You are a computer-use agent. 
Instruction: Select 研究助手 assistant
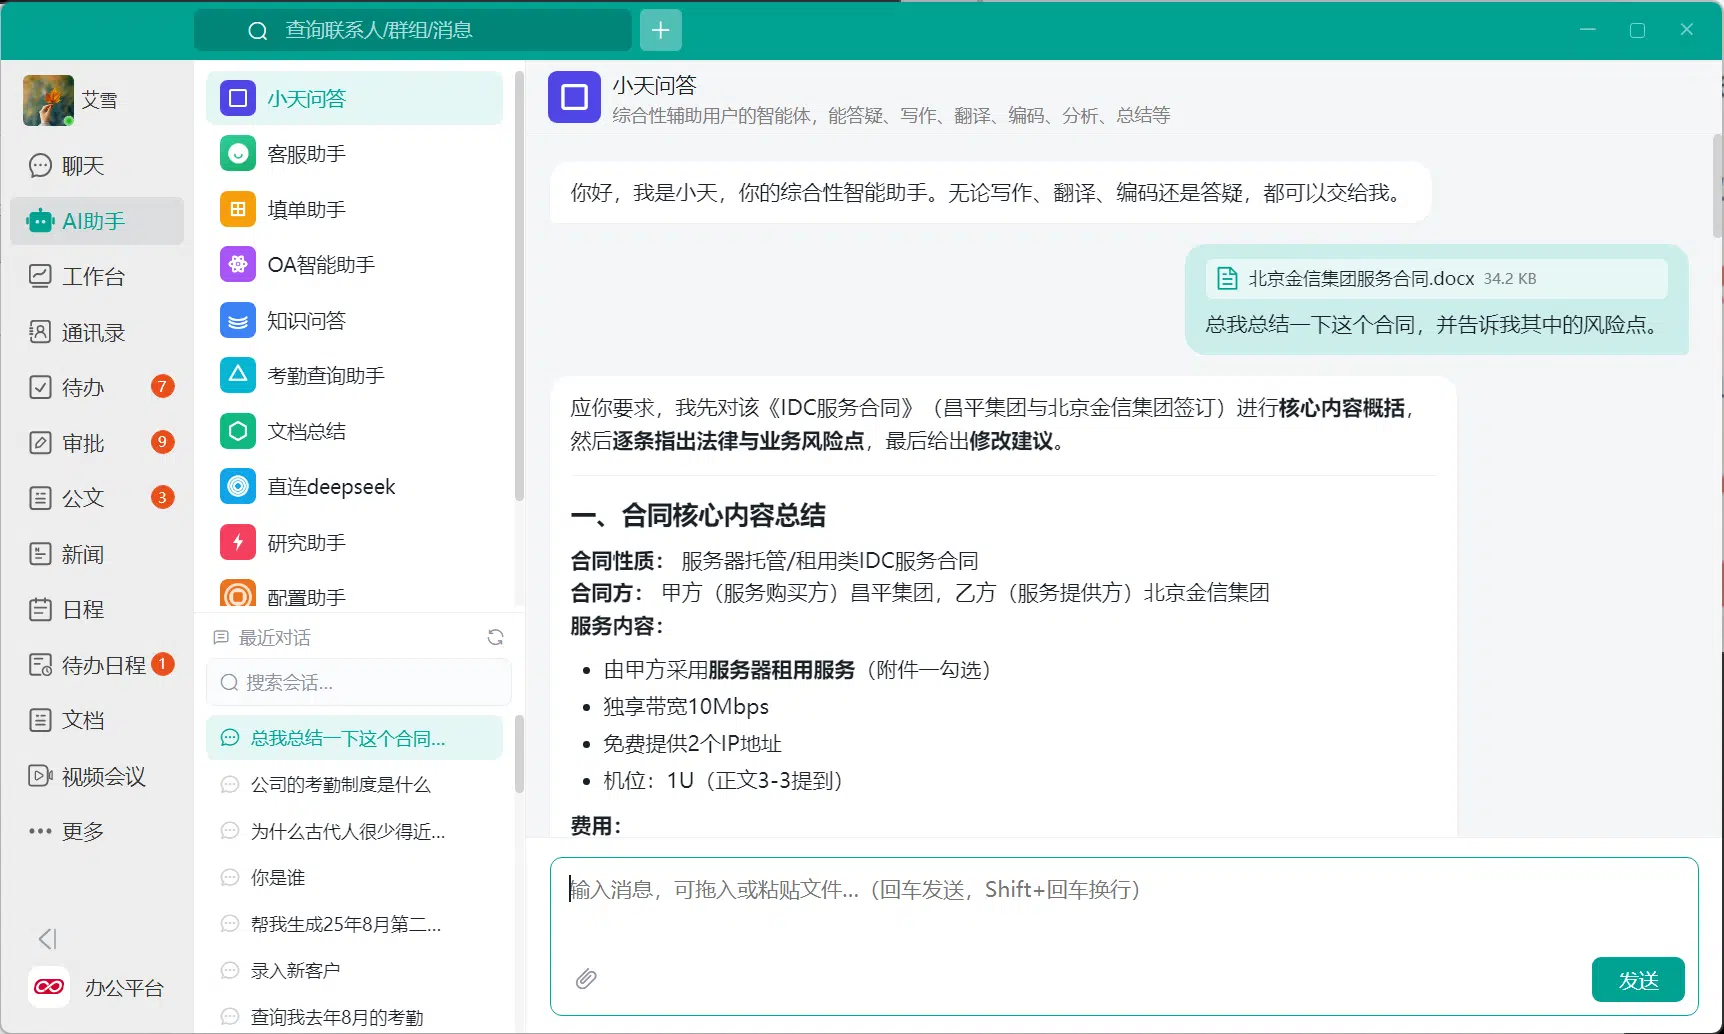point(354,542)
